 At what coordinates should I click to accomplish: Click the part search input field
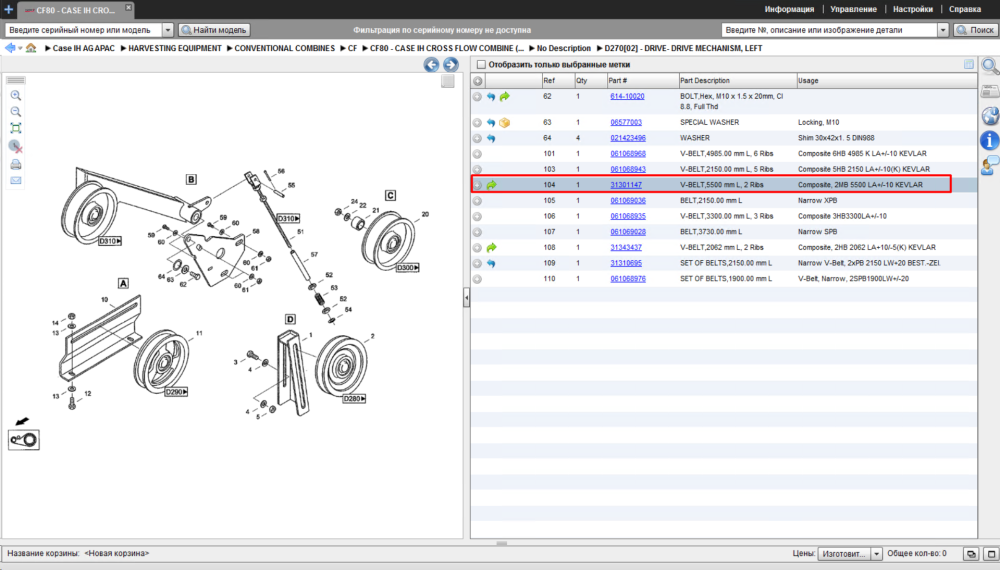[830, 30]
